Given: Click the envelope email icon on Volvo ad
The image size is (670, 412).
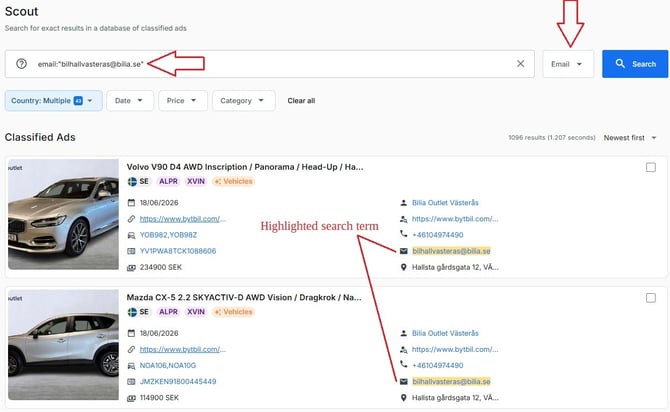Looking at the screenshot, I should 403,251.
